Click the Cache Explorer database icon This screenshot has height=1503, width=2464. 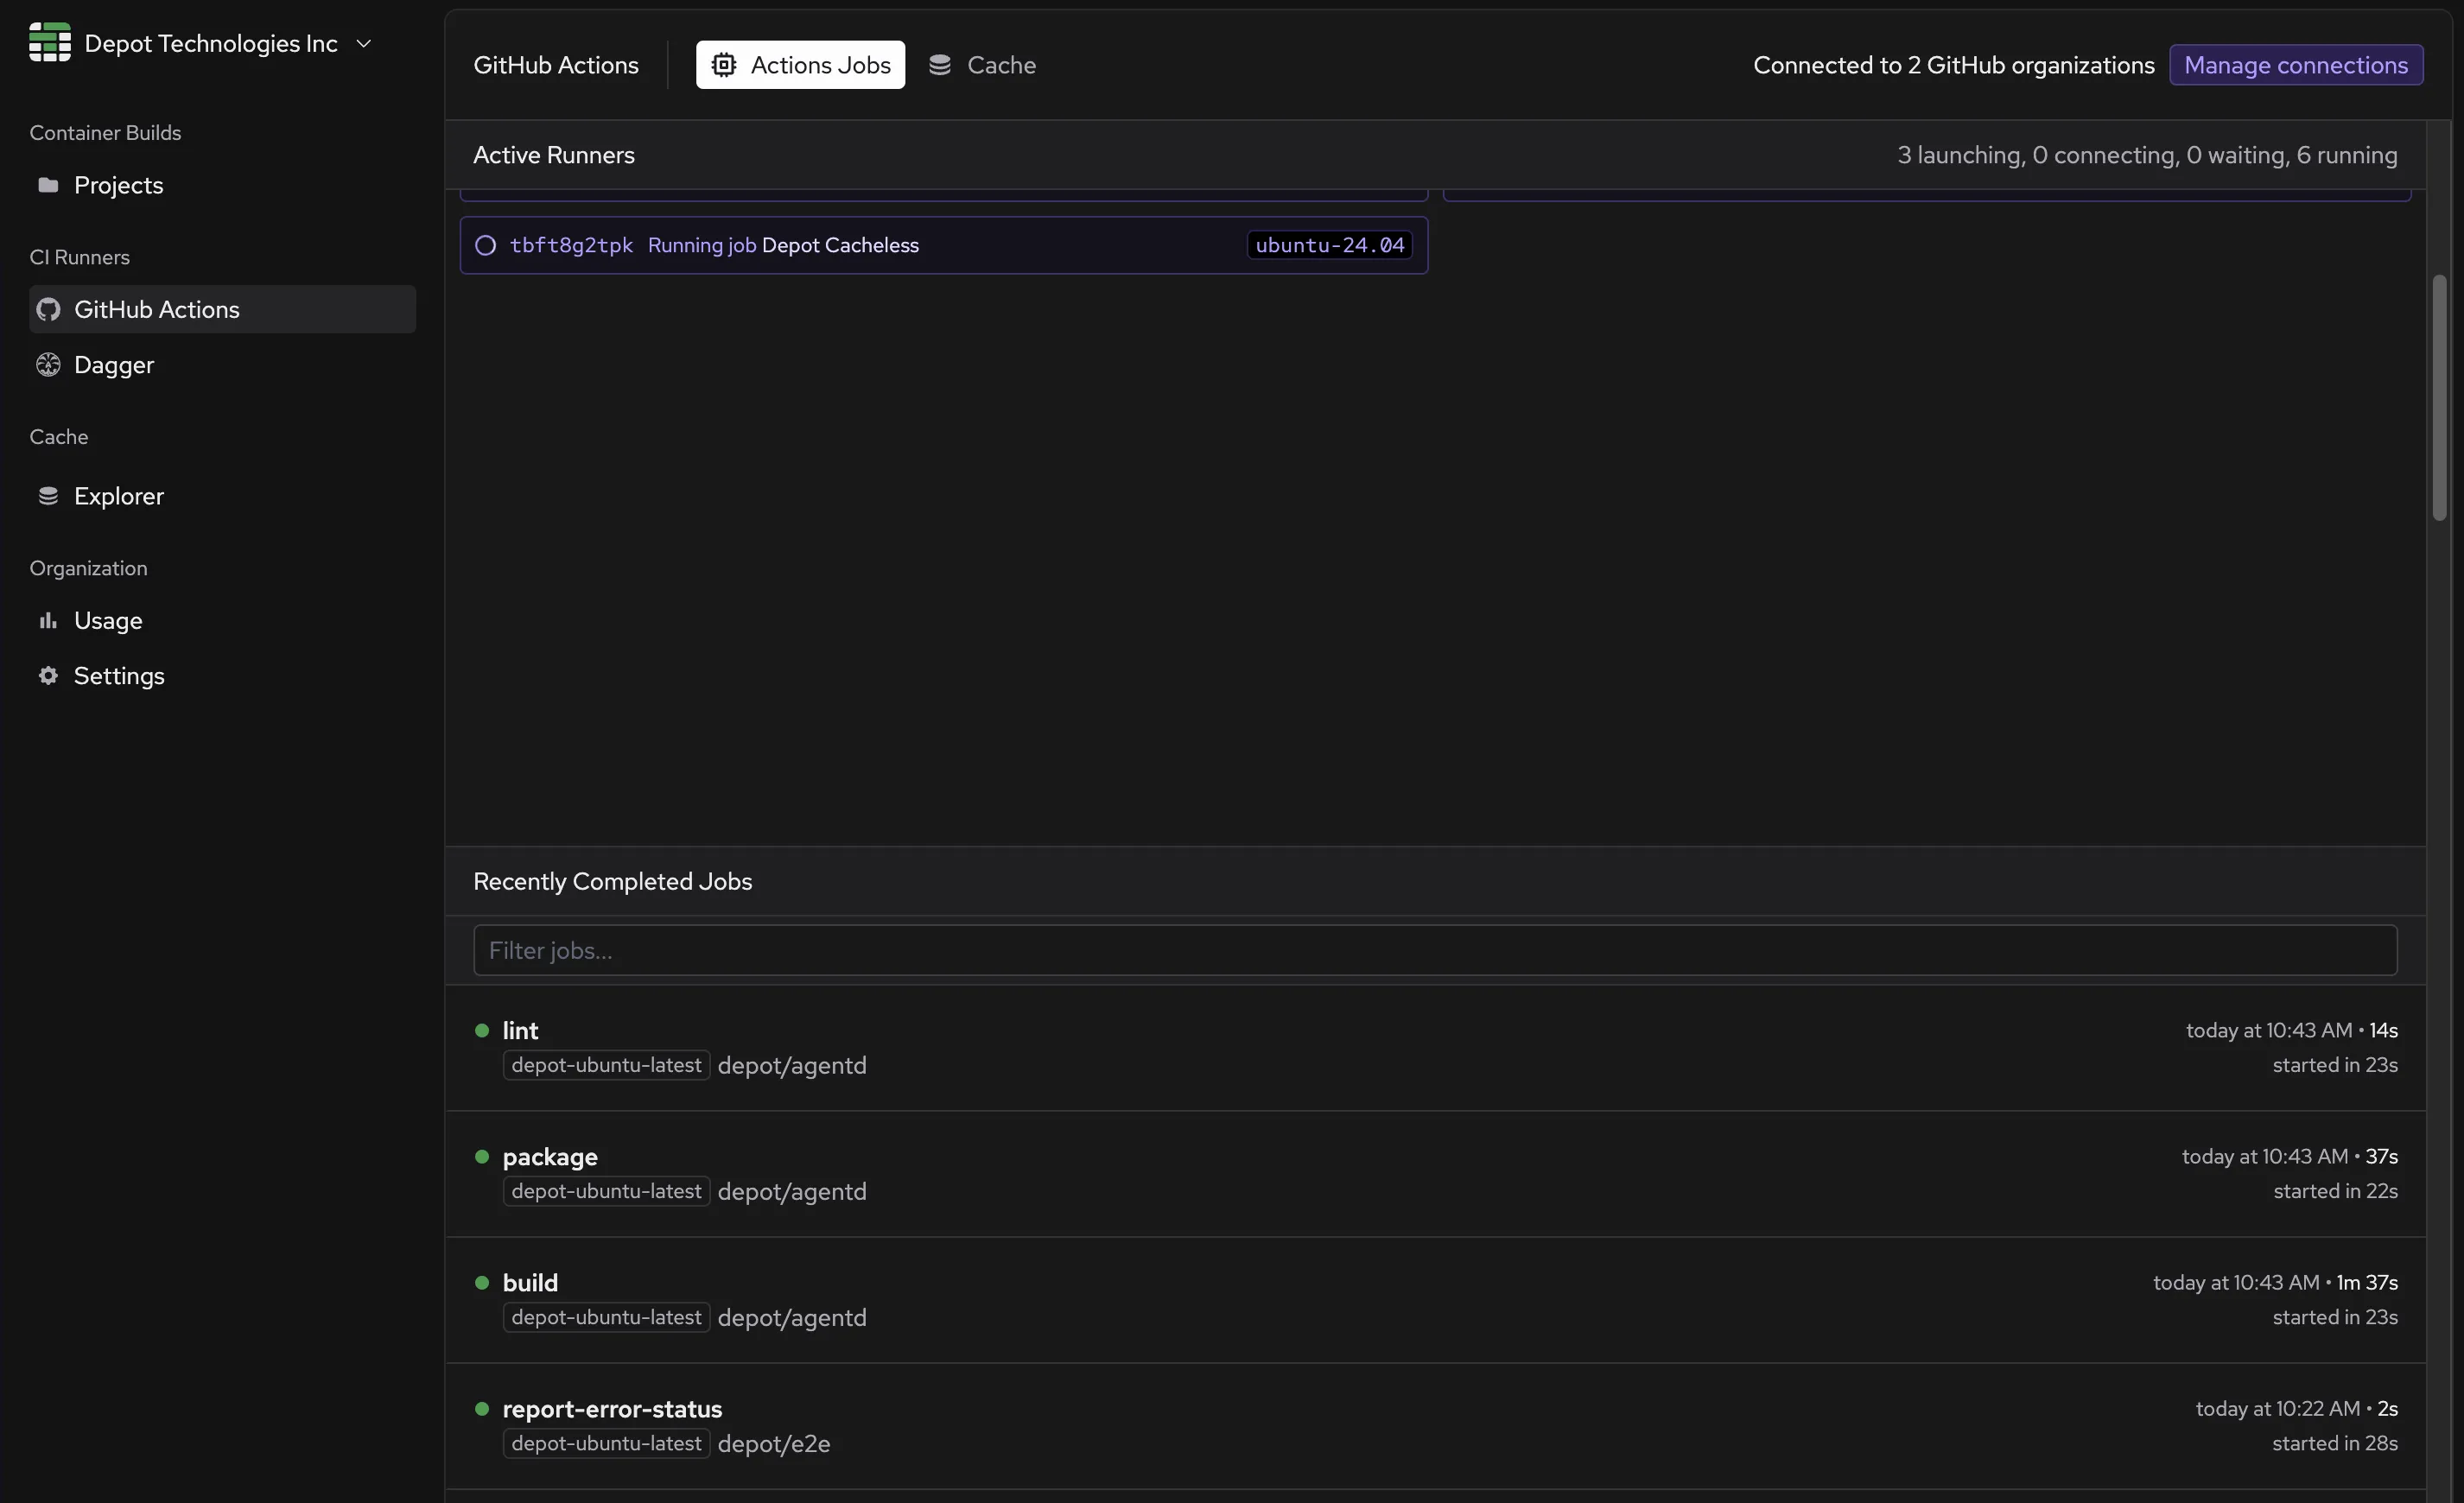click(47, 496)
